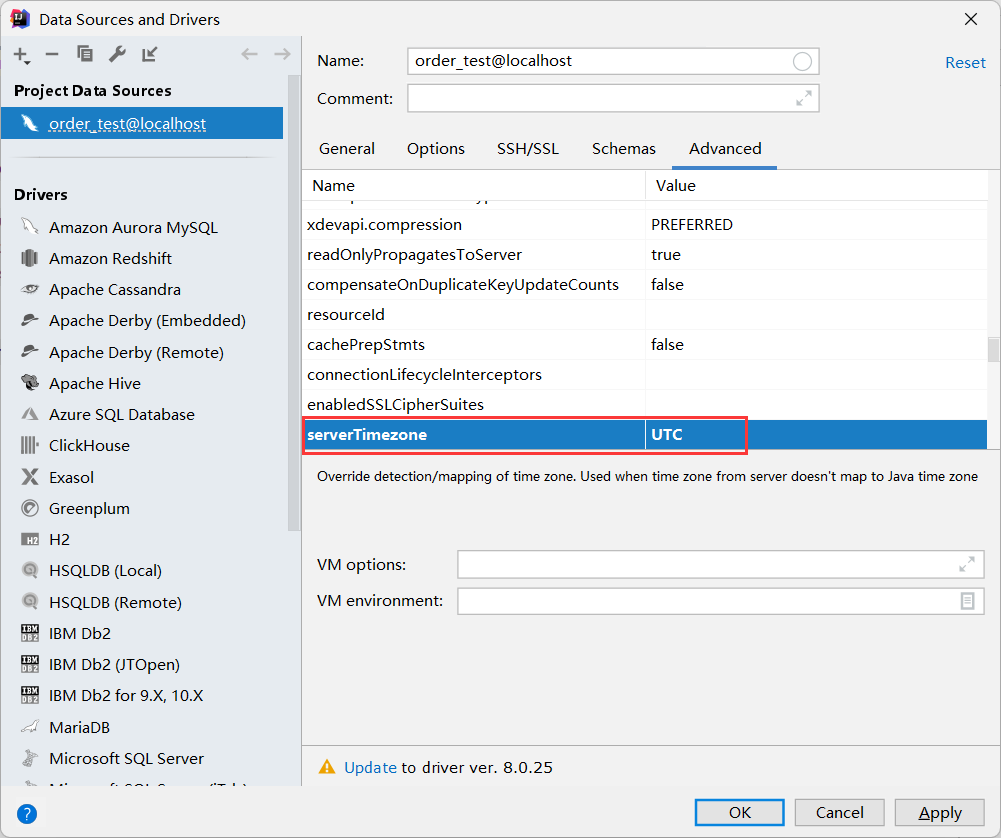
Task: Switch to the General tab
Action: point(347,149)
